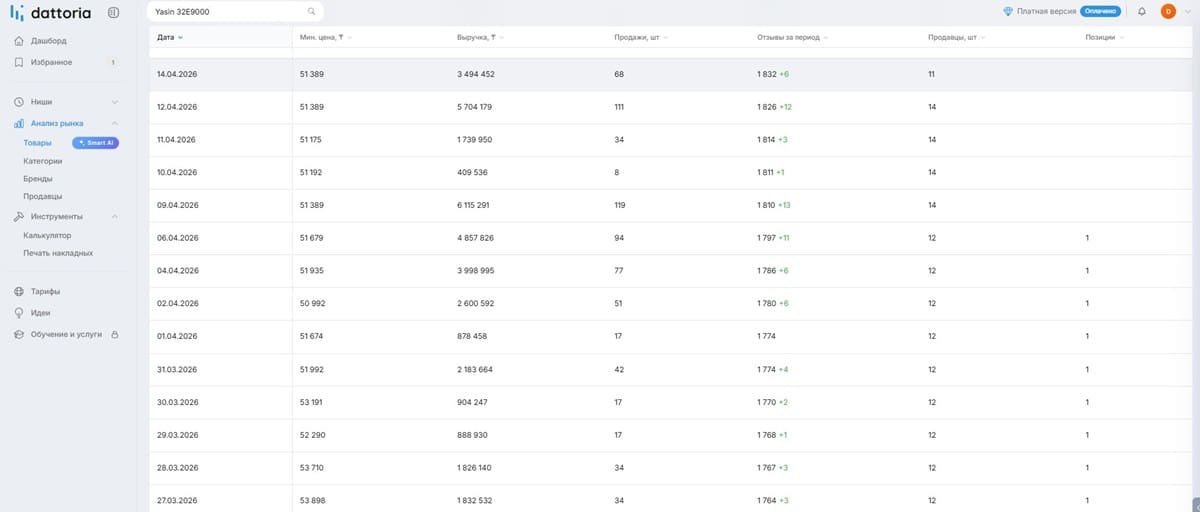The height and width of the screenshot is (512, 1200).
Task: Sort by Отзывы за период column
Action: coord(793,37)
